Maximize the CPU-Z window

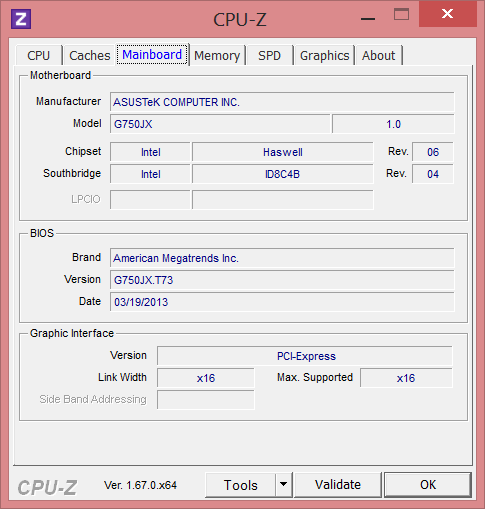[x=401, y=15]
